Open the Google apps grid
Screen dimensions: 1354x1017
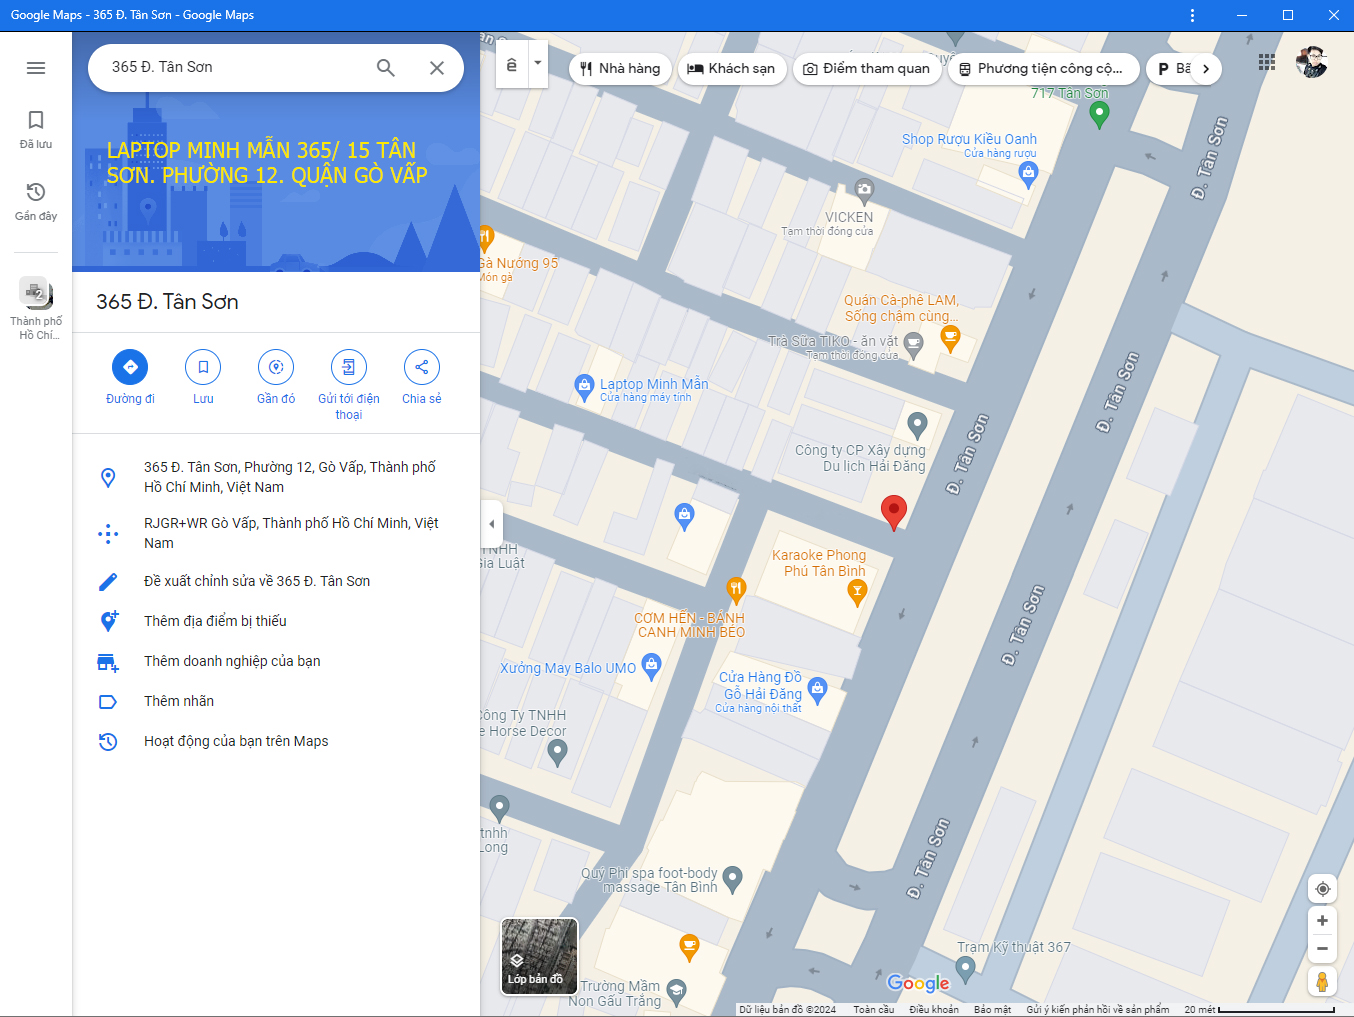[x=1267, y=62]
